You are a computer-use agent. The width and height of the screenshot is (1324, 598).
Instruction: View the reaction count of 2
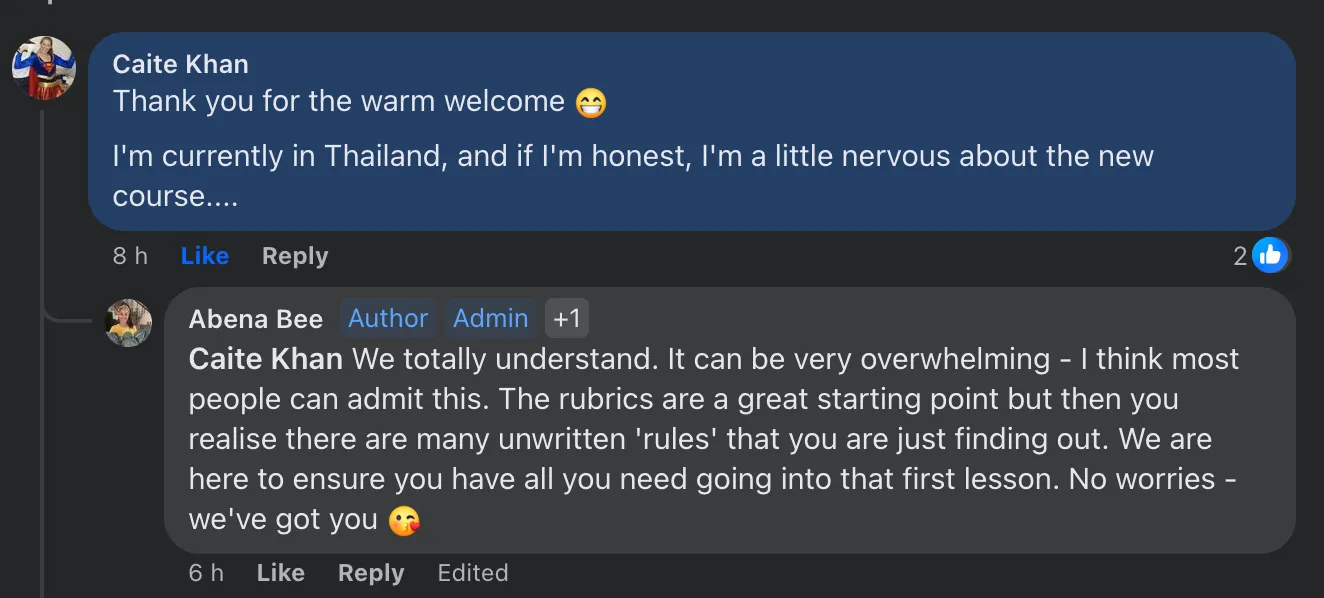click(1240, 257)
